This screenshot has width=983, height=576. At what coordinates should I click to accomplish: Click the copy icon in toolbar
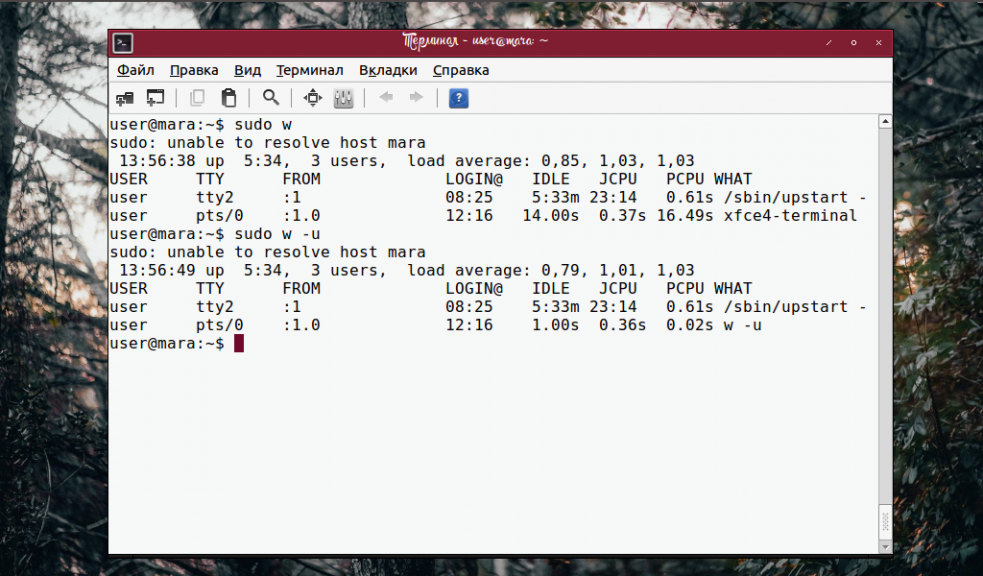[197, 98]
